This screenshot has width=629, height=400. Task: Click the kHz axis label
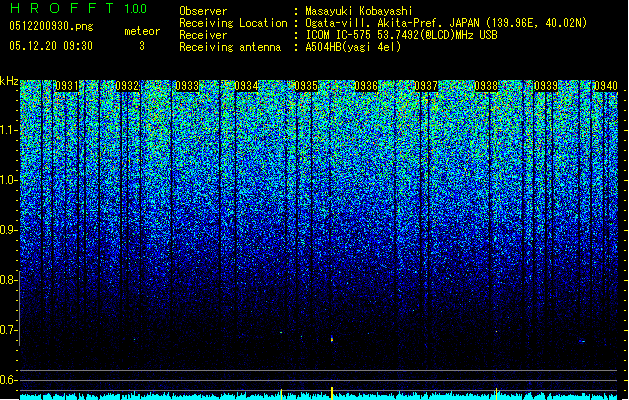click(x=9, y=81)
